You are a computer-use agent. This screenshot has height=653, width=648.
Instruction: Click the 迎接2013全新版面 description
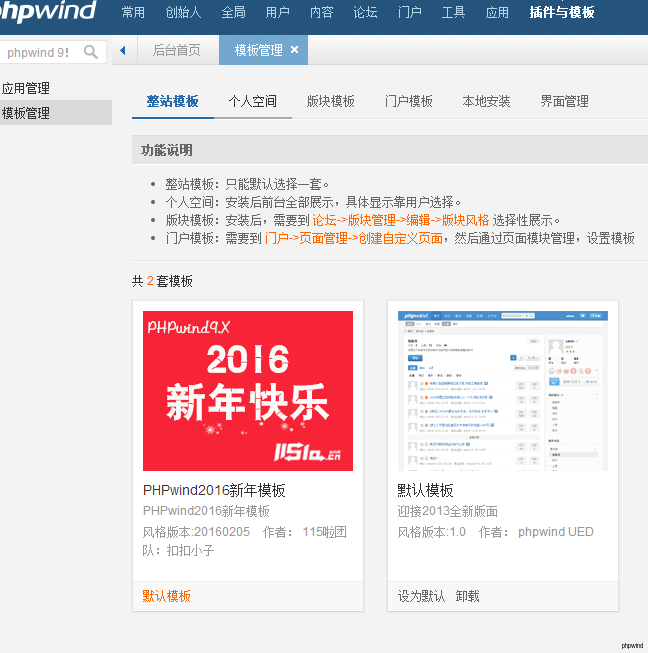coord(448,511)
